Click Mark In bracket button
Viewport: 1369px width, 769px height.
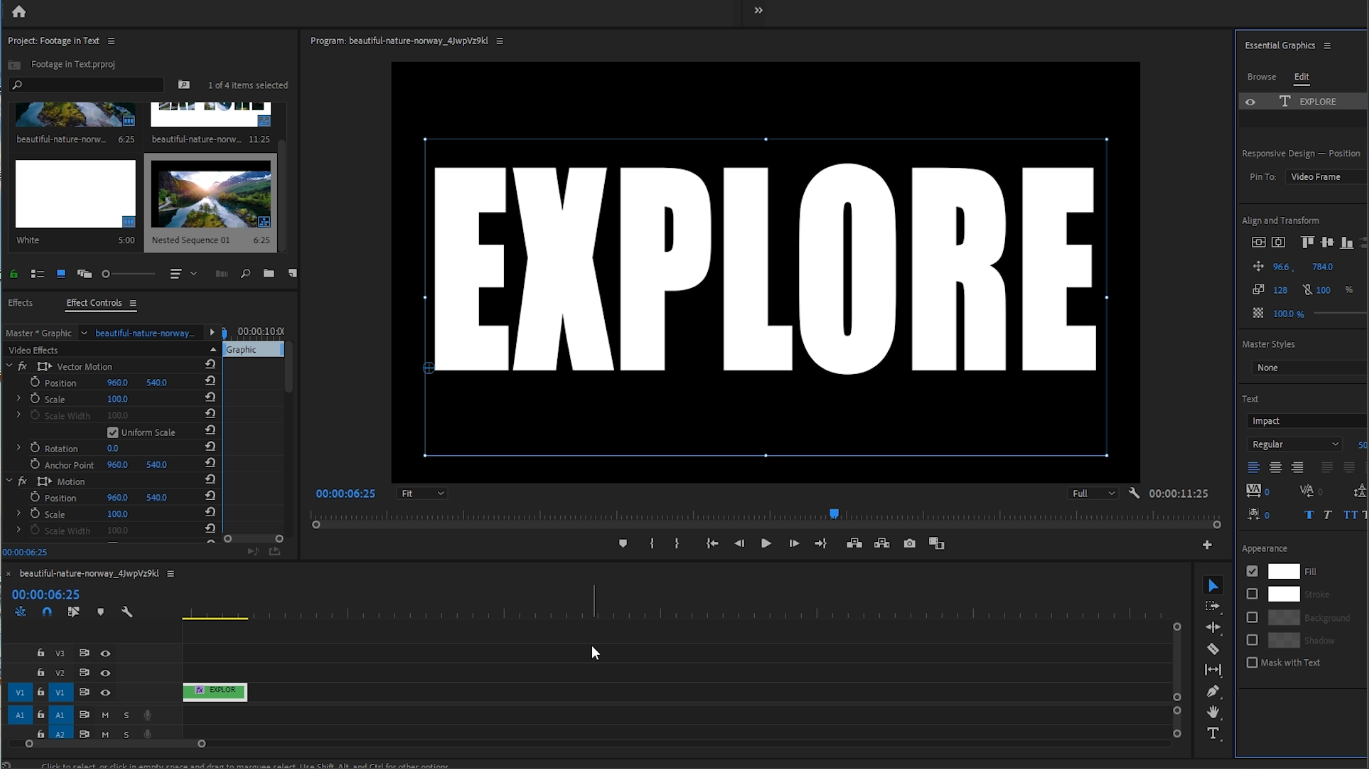[652, 544]
